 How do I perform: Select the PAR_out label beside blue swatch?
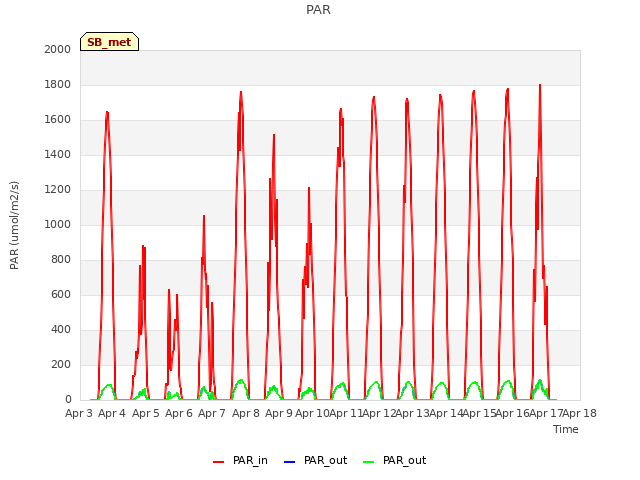(x=325, y=460)
